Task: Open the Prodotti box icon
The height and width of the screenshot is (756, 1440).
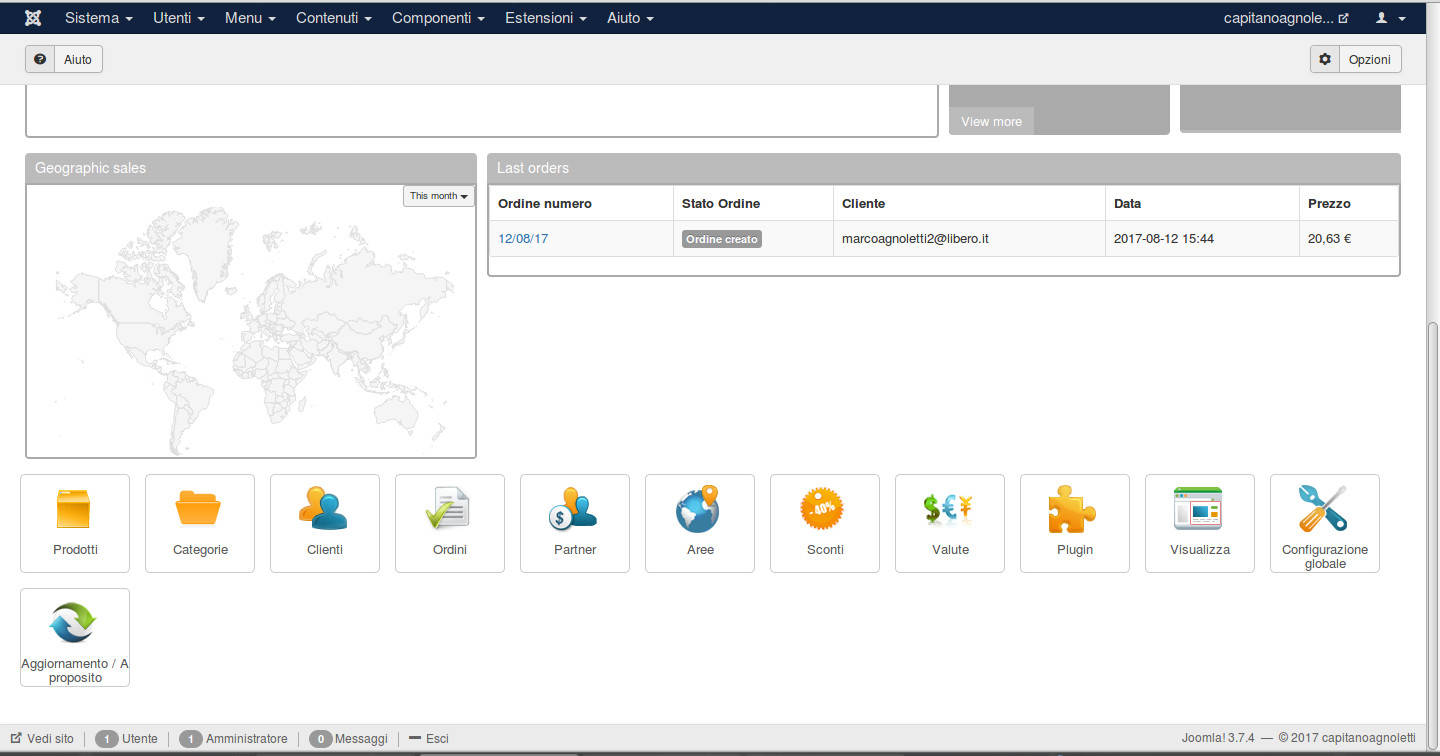Action: (x=75, y=510)
